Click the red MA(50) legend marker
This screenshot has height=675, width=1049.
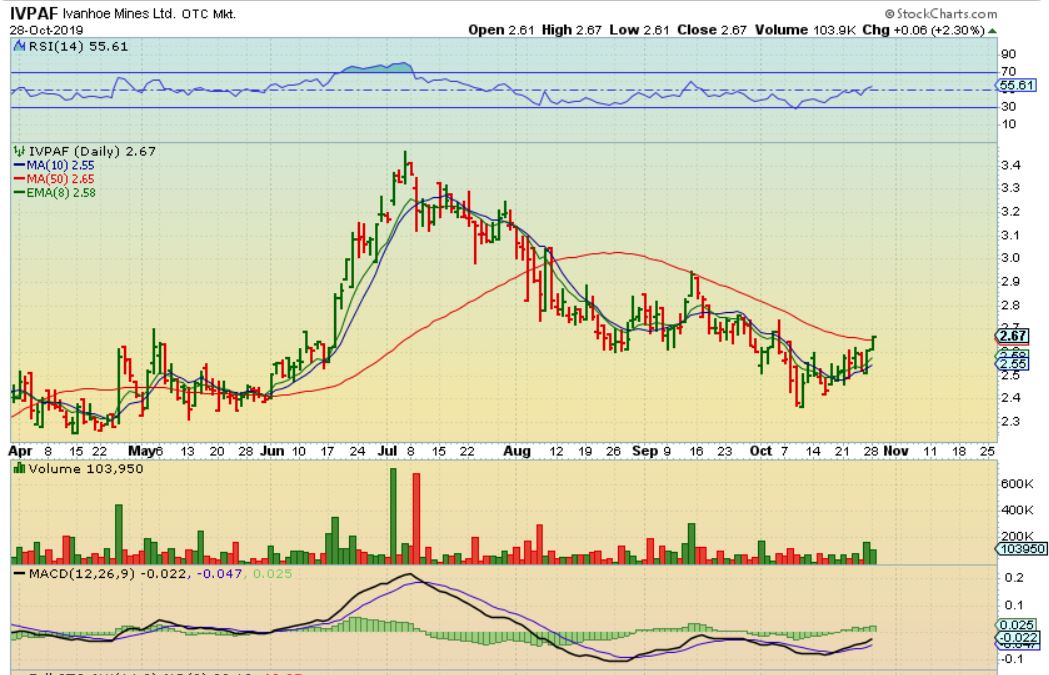16,178
